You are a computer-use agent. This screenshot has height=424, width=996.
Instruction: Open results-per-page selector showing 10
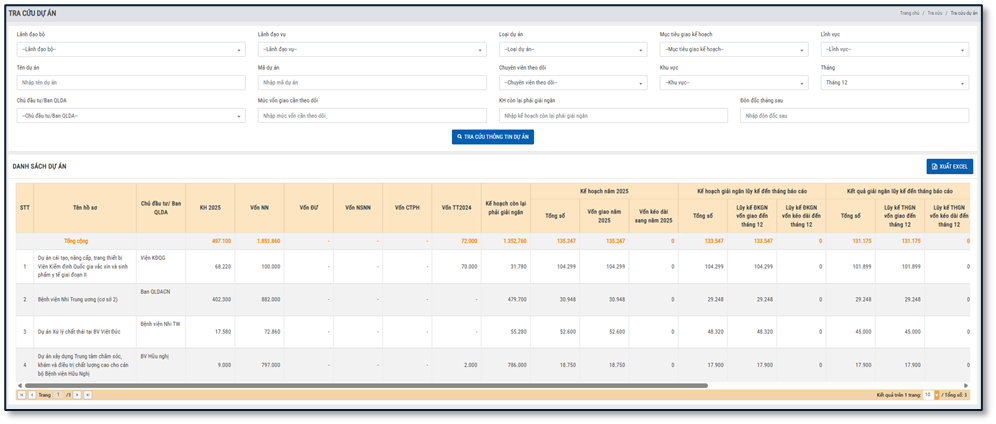pyautogui.click(x=929, y=395)
